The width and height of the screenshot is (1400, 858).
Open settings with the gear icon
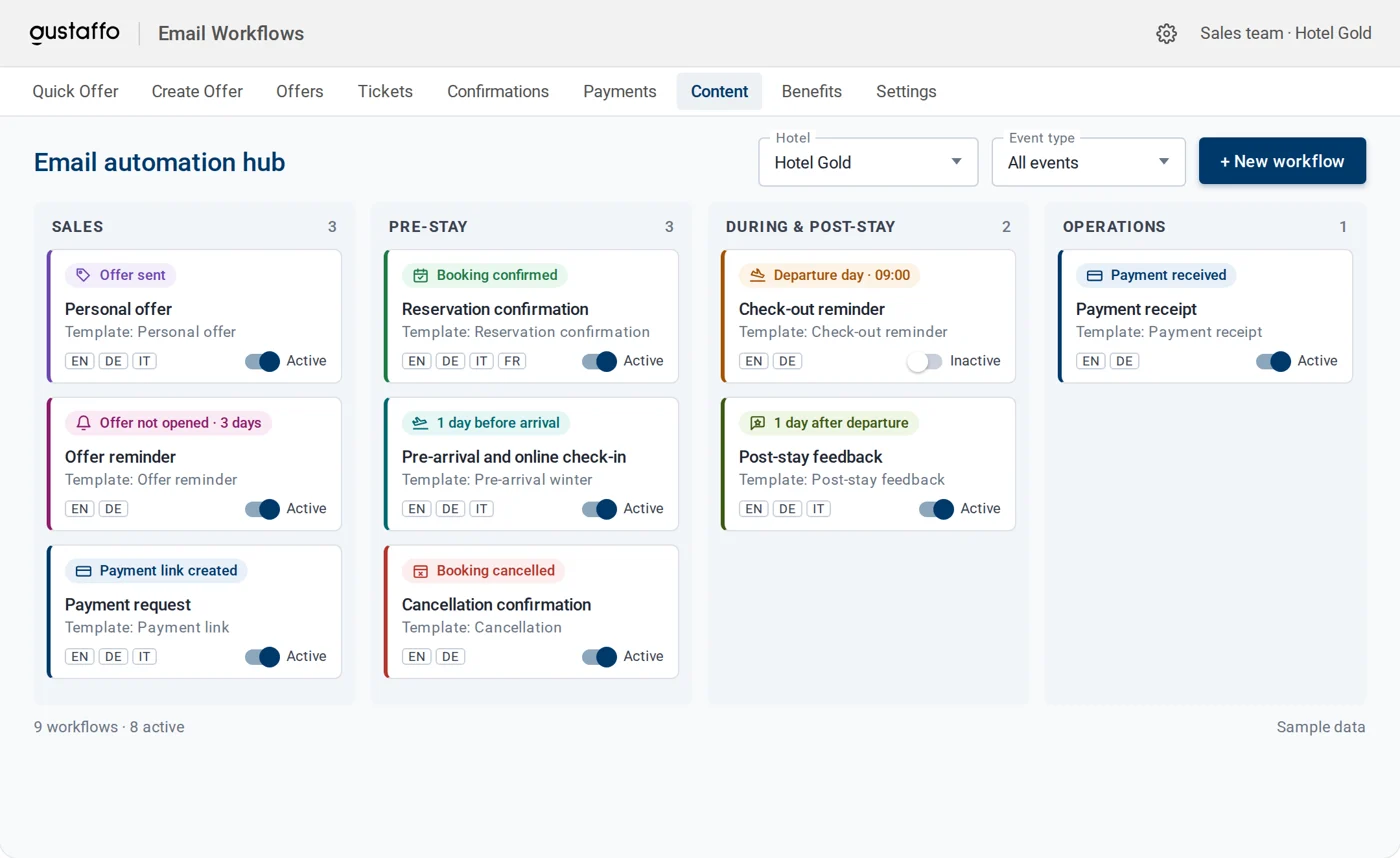click(x=1166, y=34)
